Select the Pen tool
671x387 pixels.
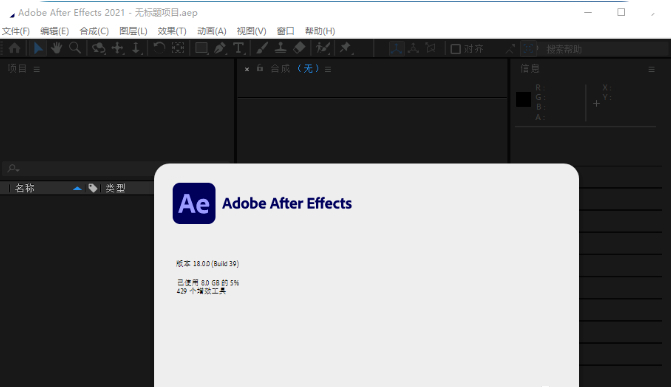pyautogui.click(x=220, y=48)
